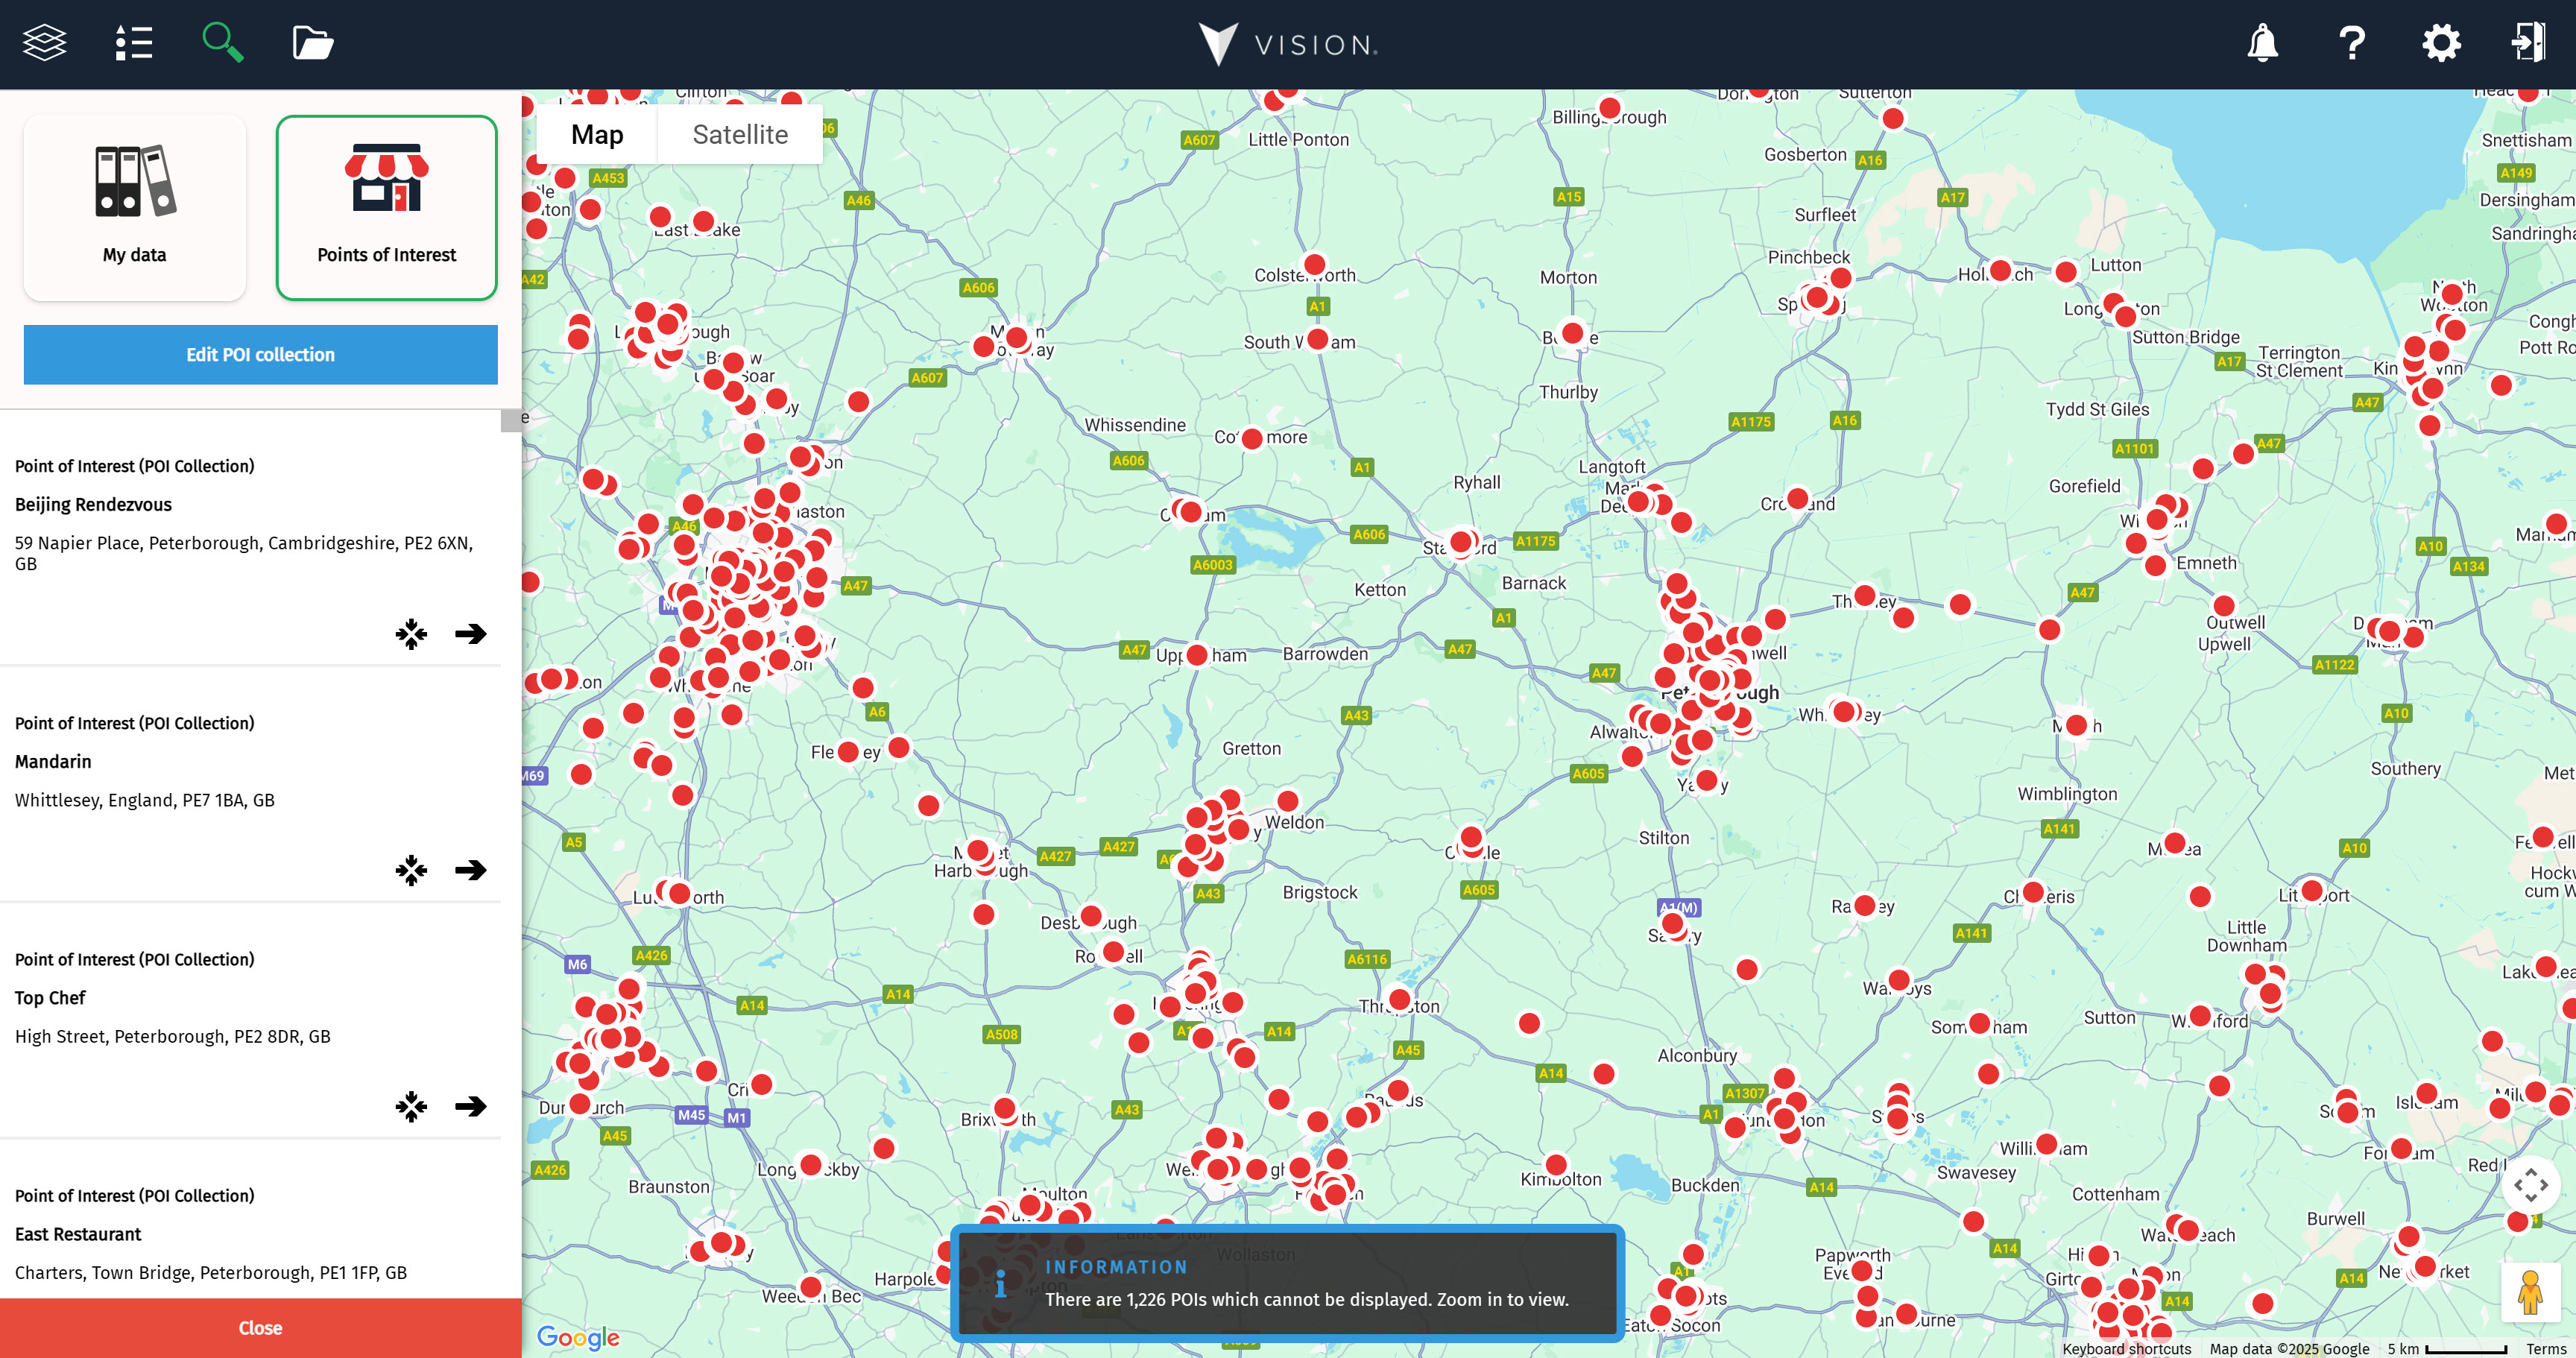The image size is (2576, 1358).
Task: Click the 59 Napier Place address text
Action: point(244,553)
